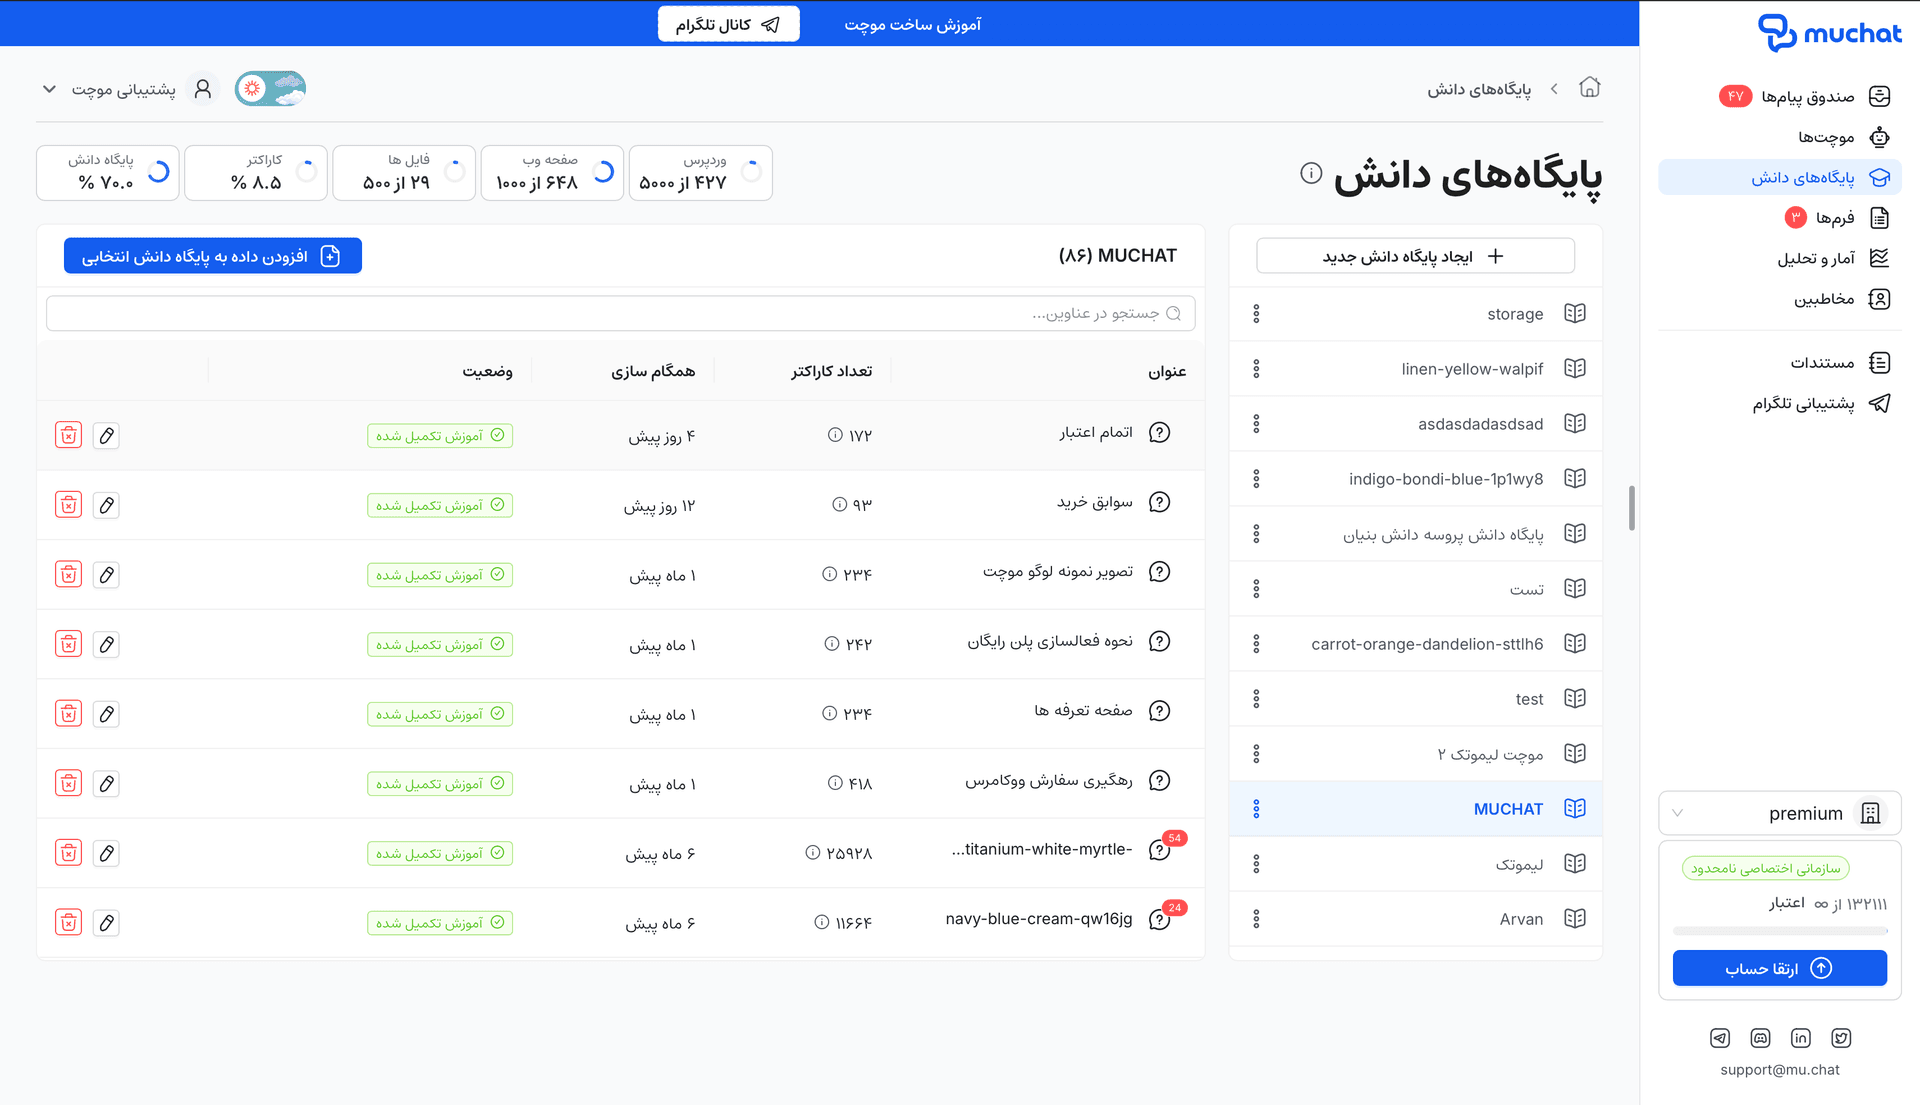Delete the تصویر نمونه لوگو موچت row
1920x1105 pixels.
[68, 575]
